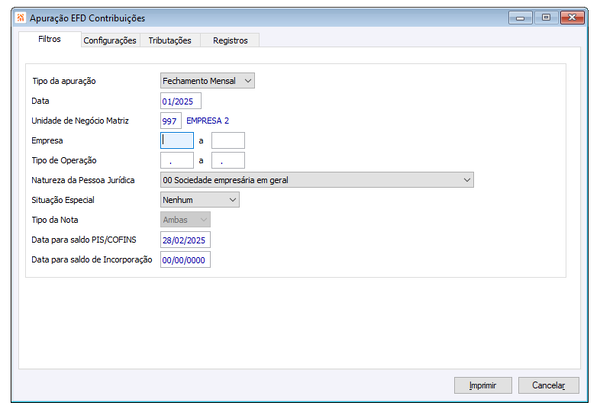This screenshot has width=600, height=409.
Task: Click the Data para saldo de Incorporação field
Action: click(x=185, y=260)
